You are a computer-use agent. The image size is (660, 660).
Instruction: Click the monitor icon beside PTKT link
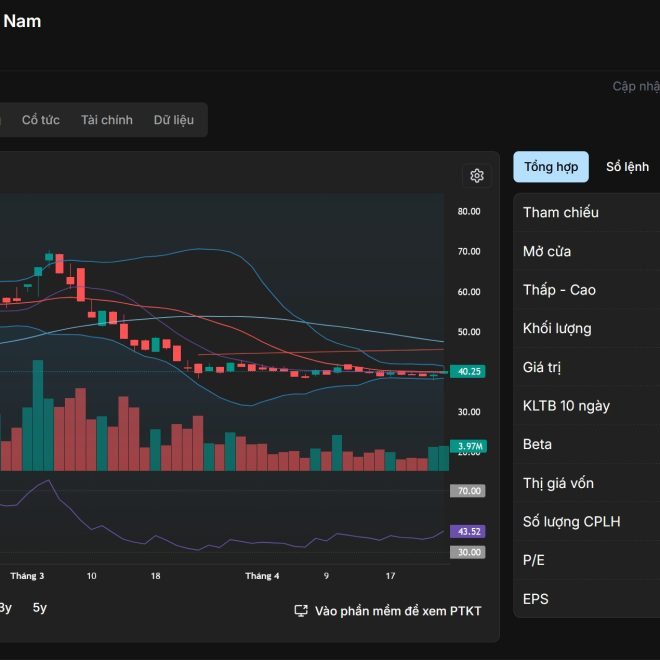[301, 610]
